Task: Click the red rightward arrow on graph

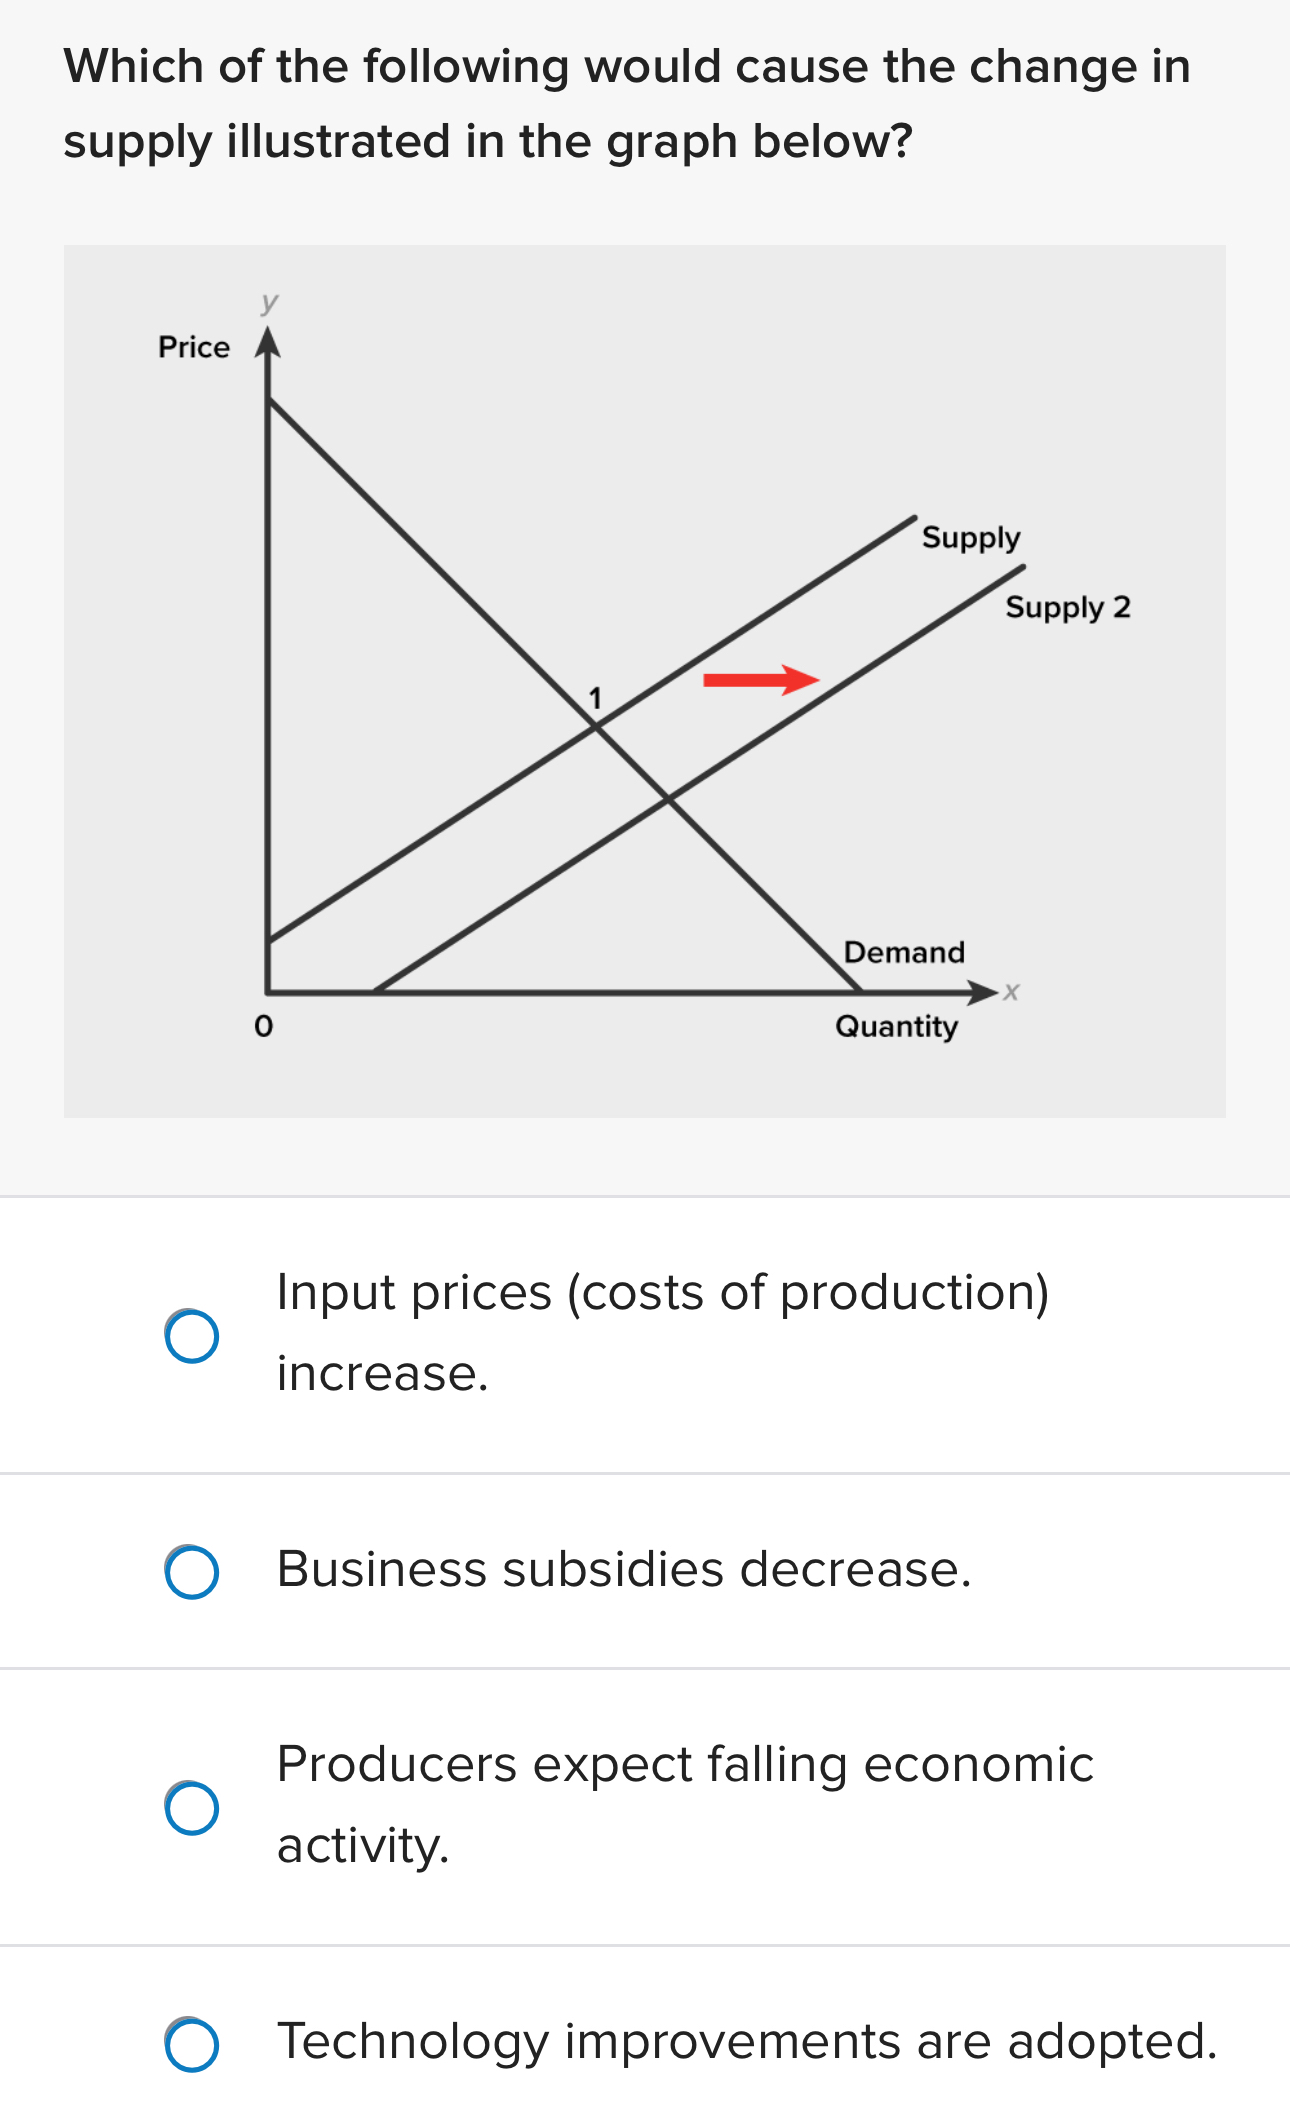Action: [762, 678]
